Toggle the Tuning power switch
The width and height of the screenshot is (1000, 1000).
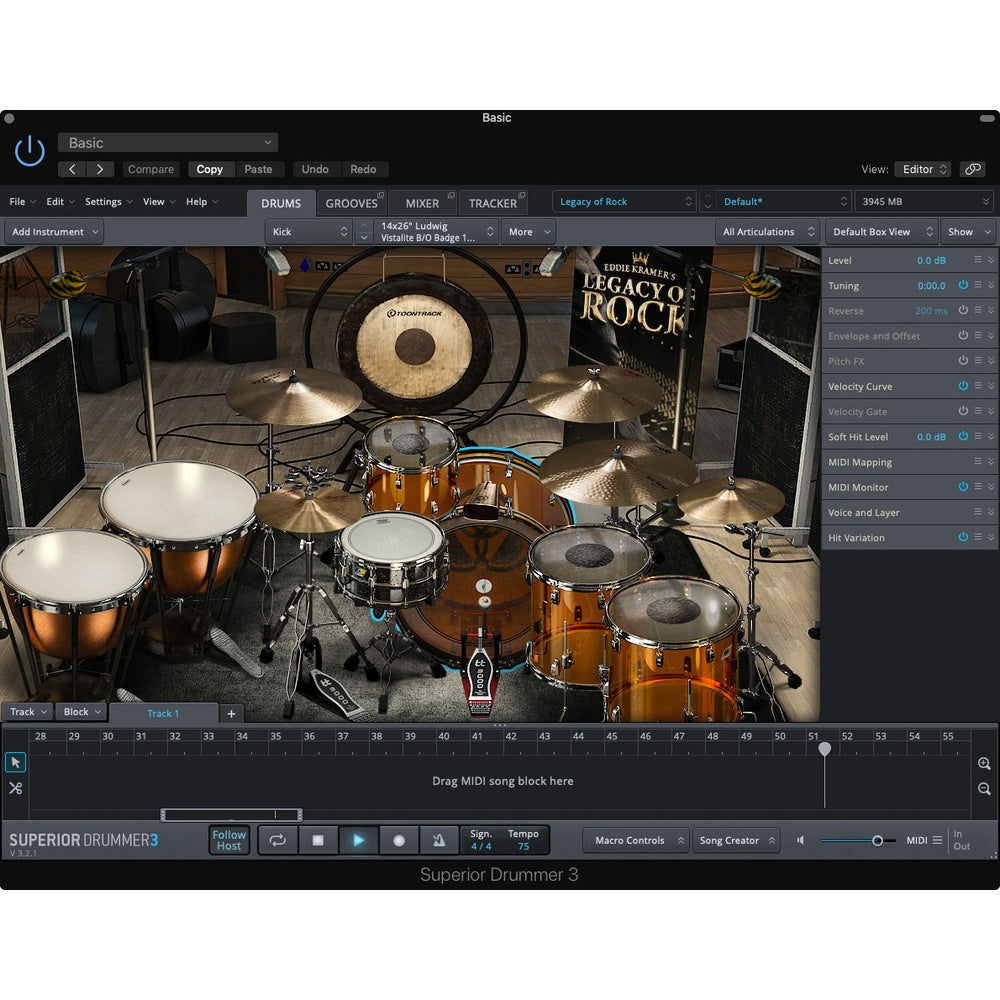[x=963, y=285]
